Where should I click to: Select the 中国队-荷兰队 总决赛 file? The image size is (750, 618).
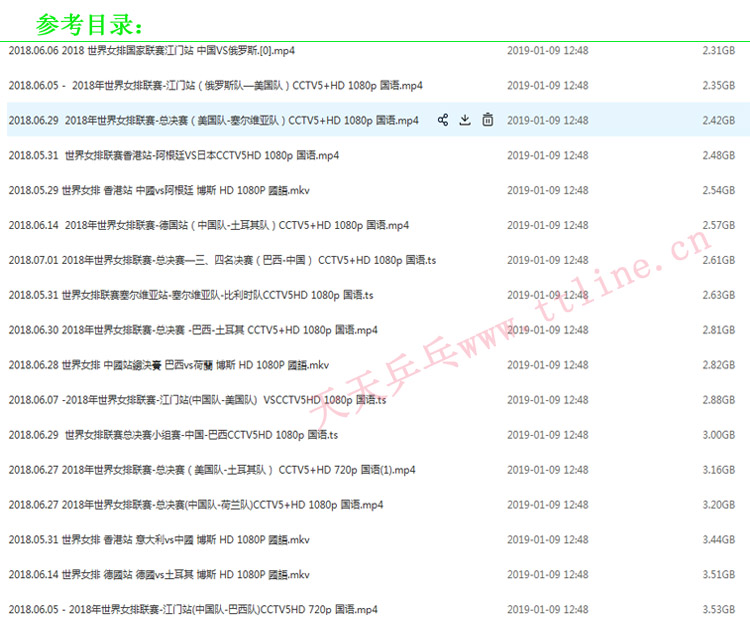coord(196,505)
